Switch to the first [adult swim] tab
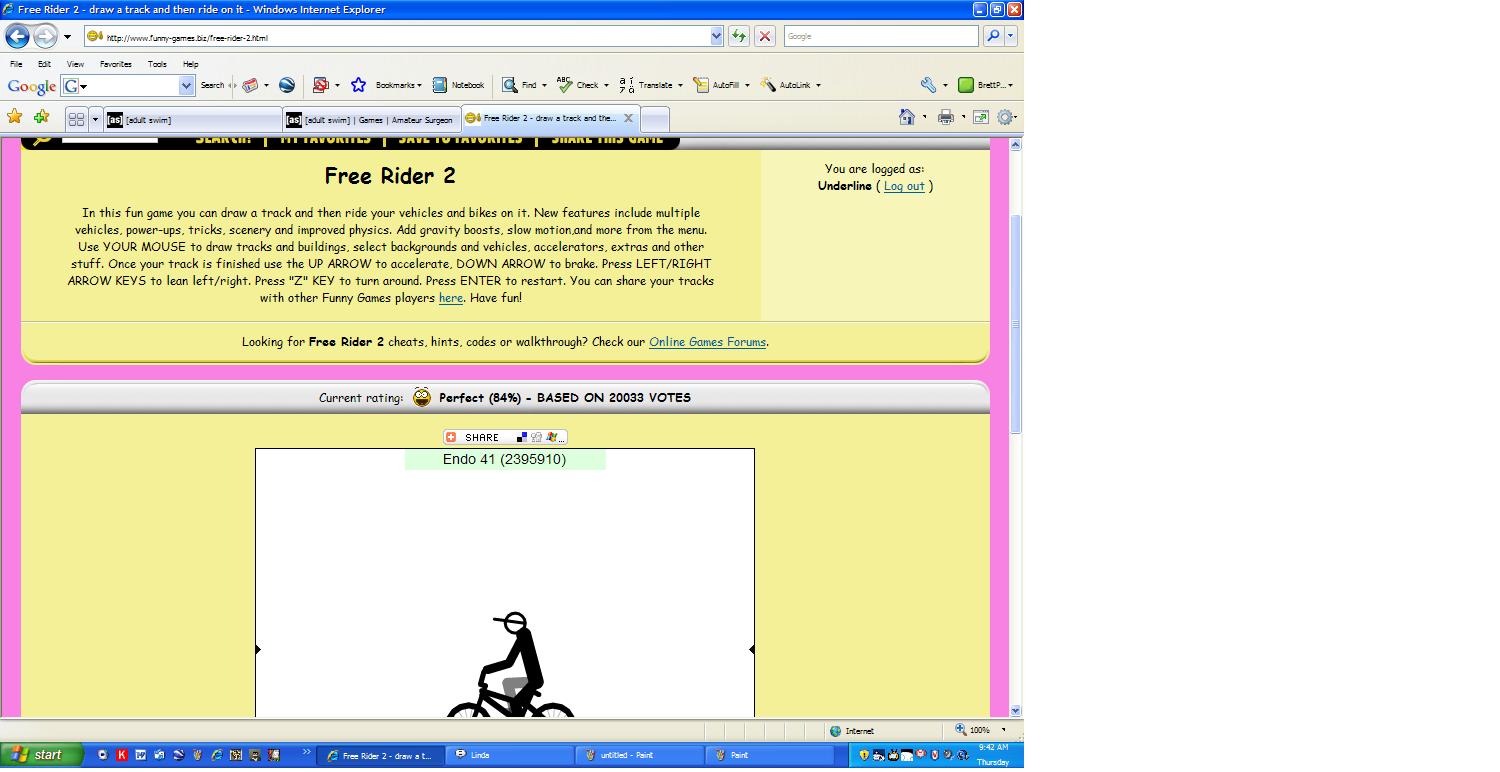 coord(193,120)
